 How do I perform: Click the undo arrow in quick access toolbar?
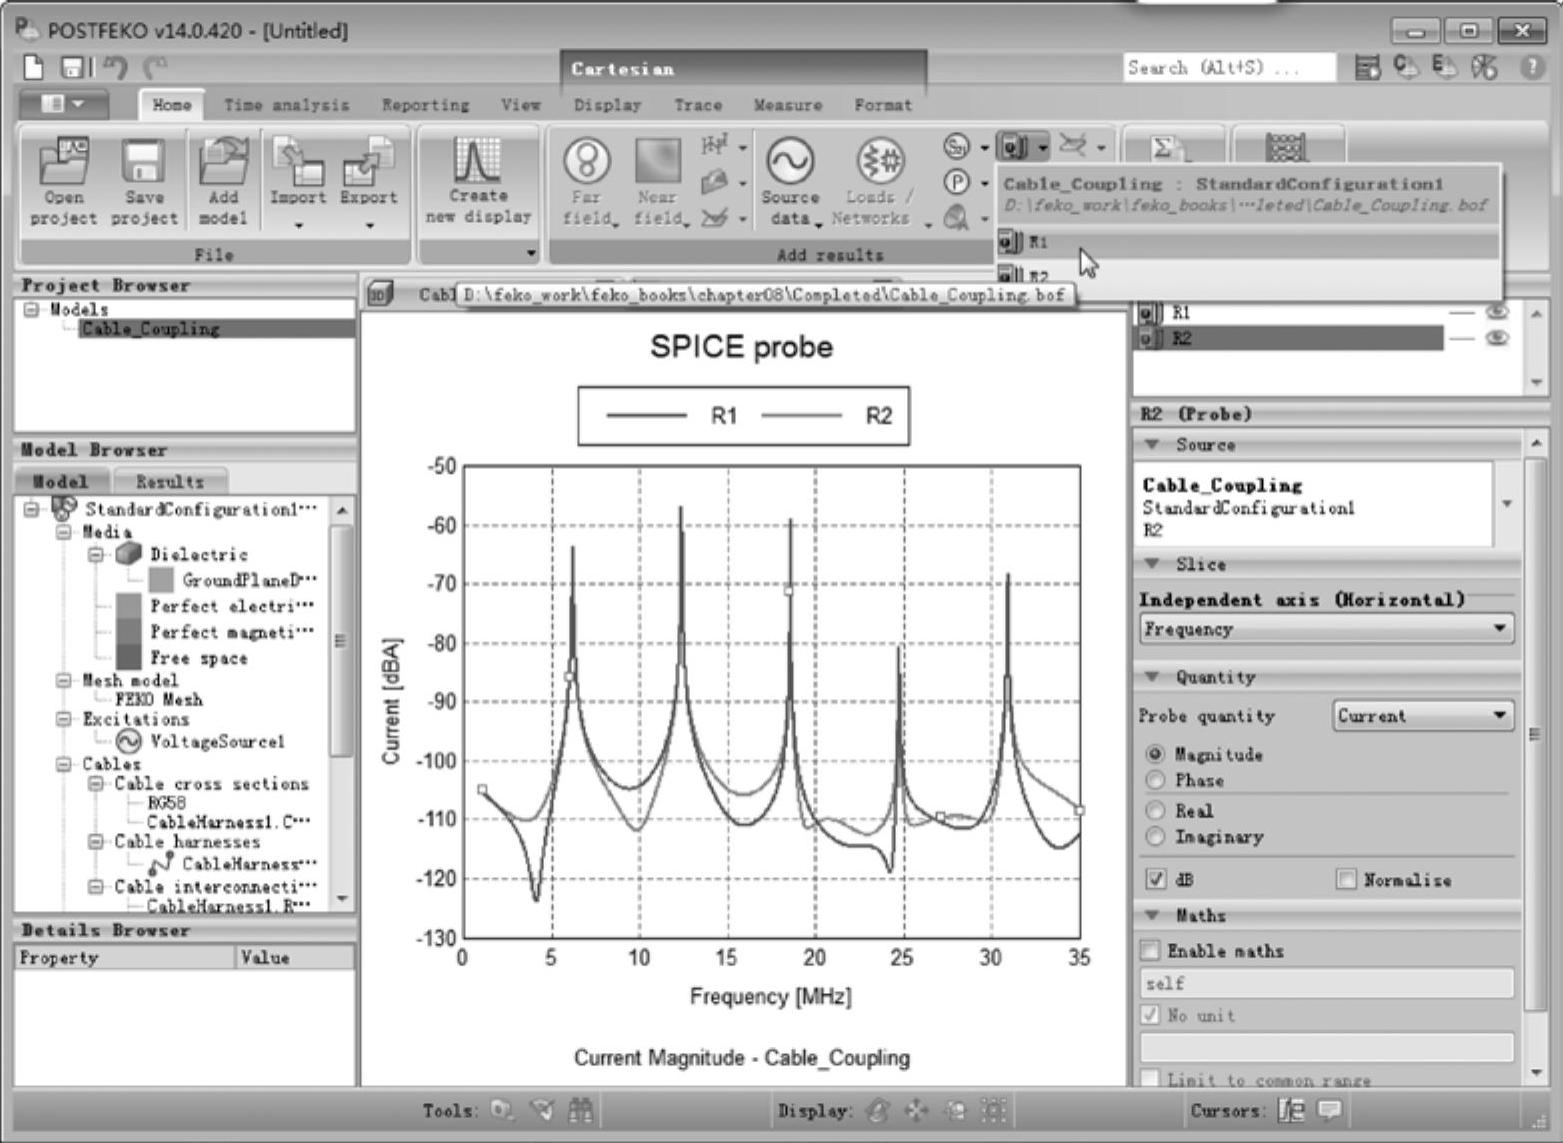point(116,68)
